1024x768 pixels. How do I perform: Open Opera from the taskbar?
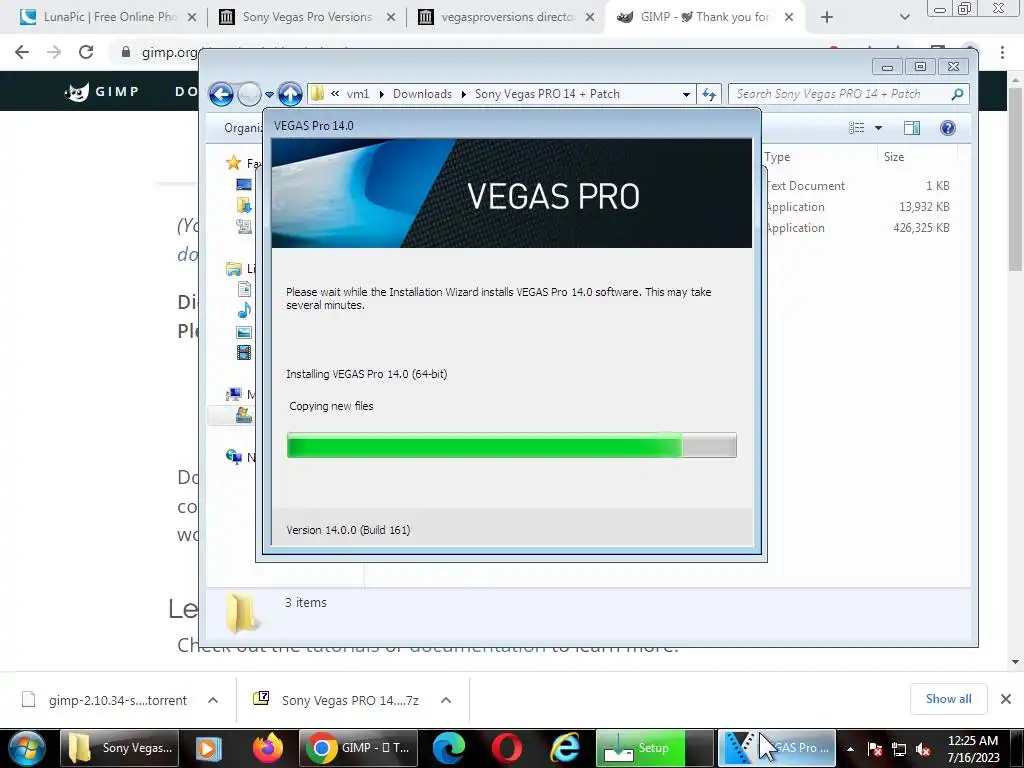(507, 748)
